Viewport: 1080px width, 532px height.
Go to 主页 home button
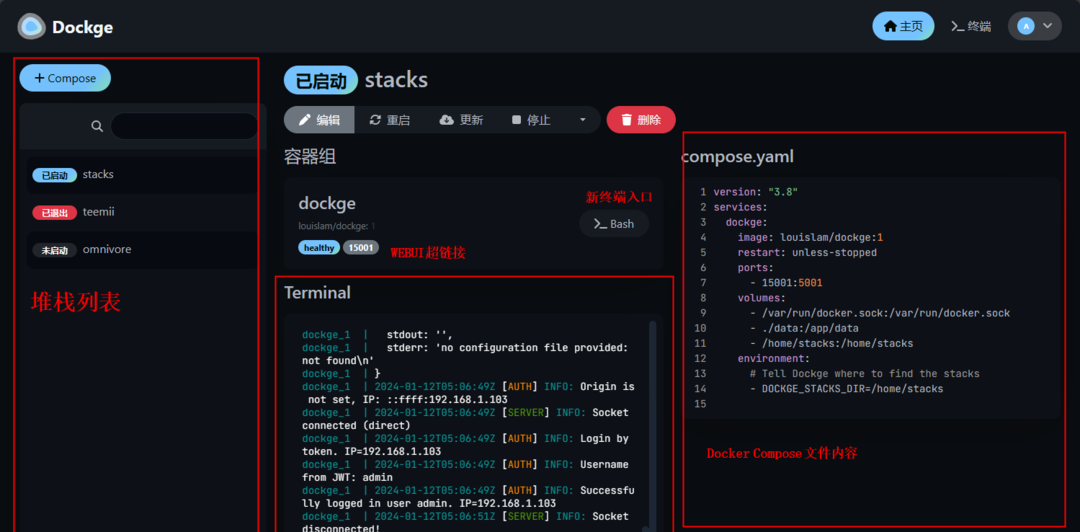coord(903,26)
